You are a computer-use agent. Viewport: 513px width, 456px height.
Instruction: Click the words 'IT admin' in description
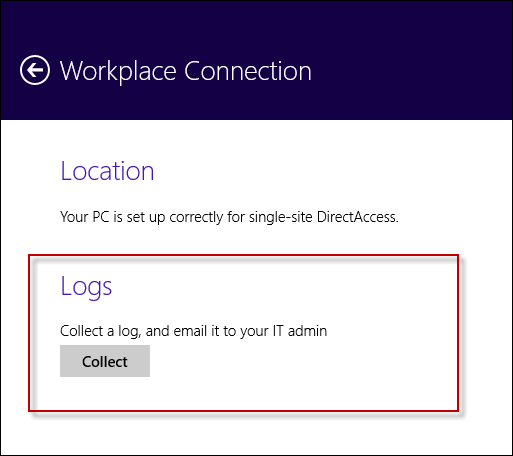click(x=300, y=331)
